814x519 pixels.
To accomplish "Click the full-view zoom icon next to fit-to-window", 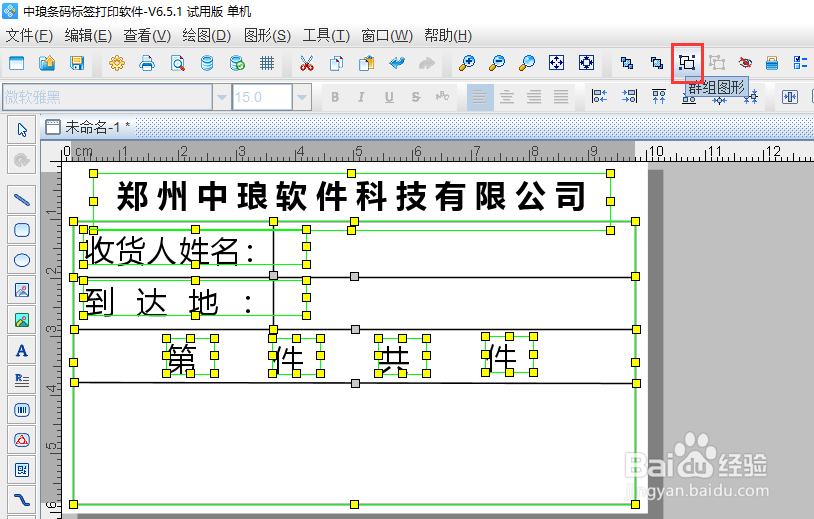I will [587, 63].
